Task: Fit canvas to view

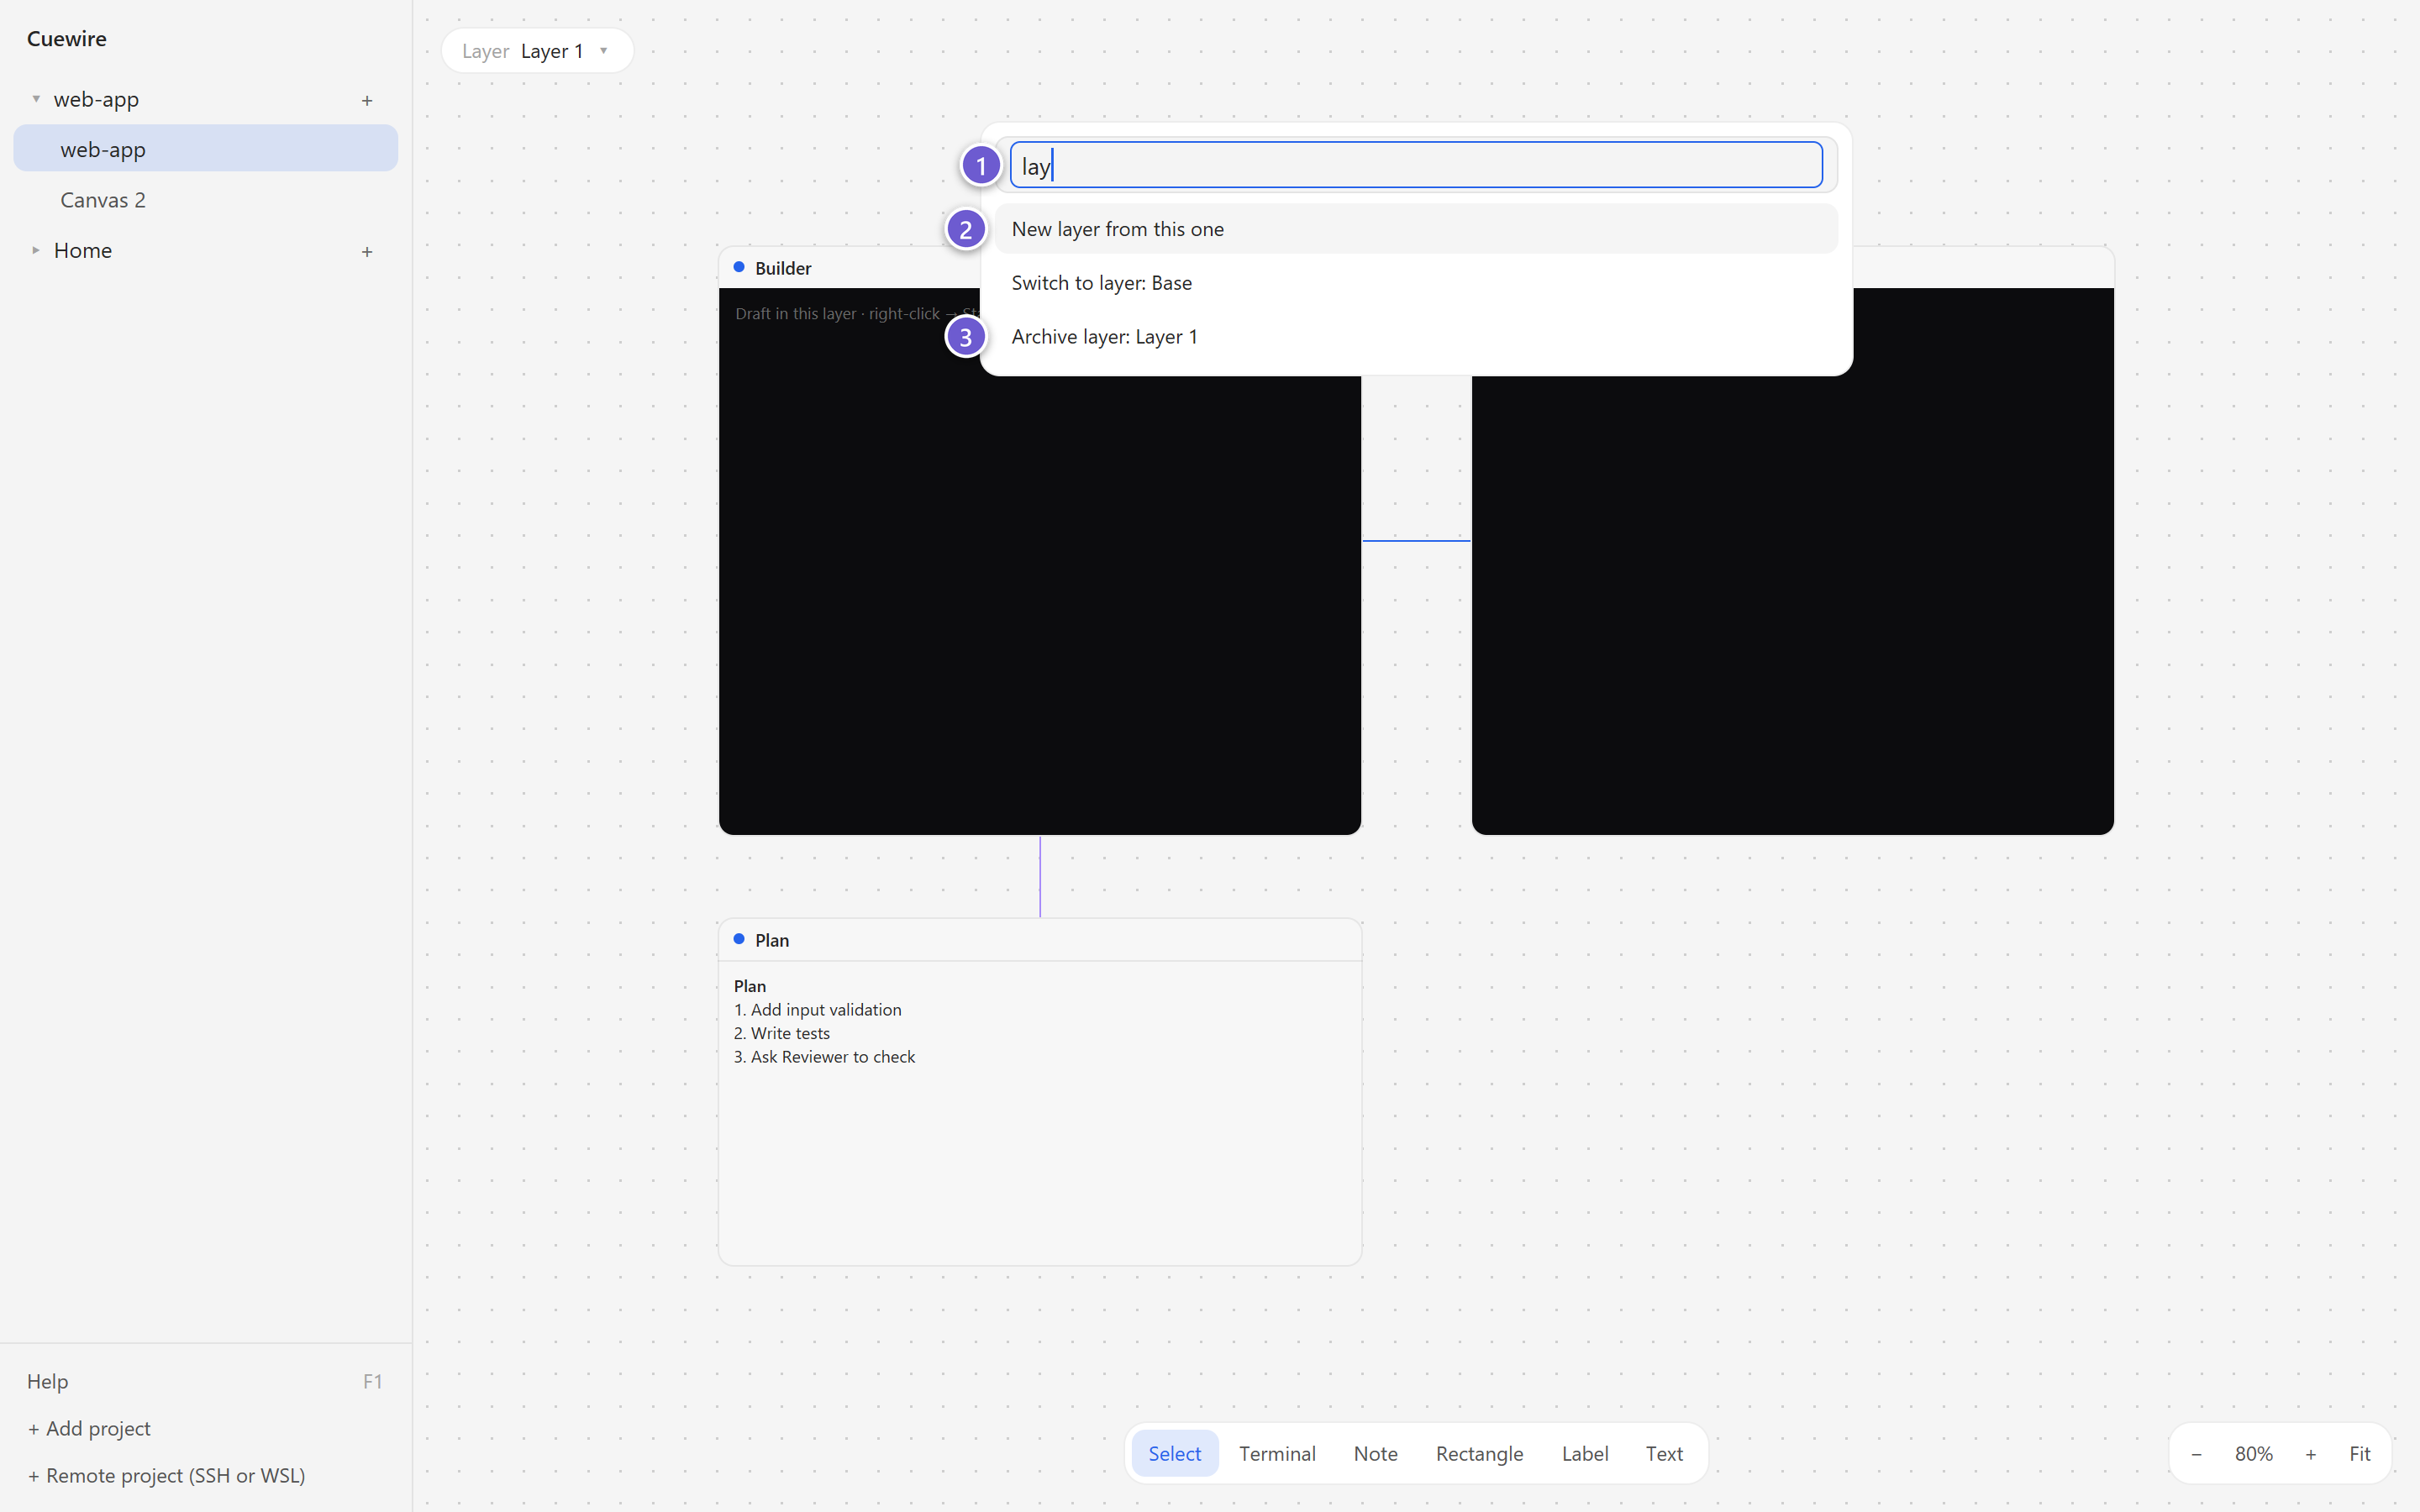Action: click(2359, 1454)
